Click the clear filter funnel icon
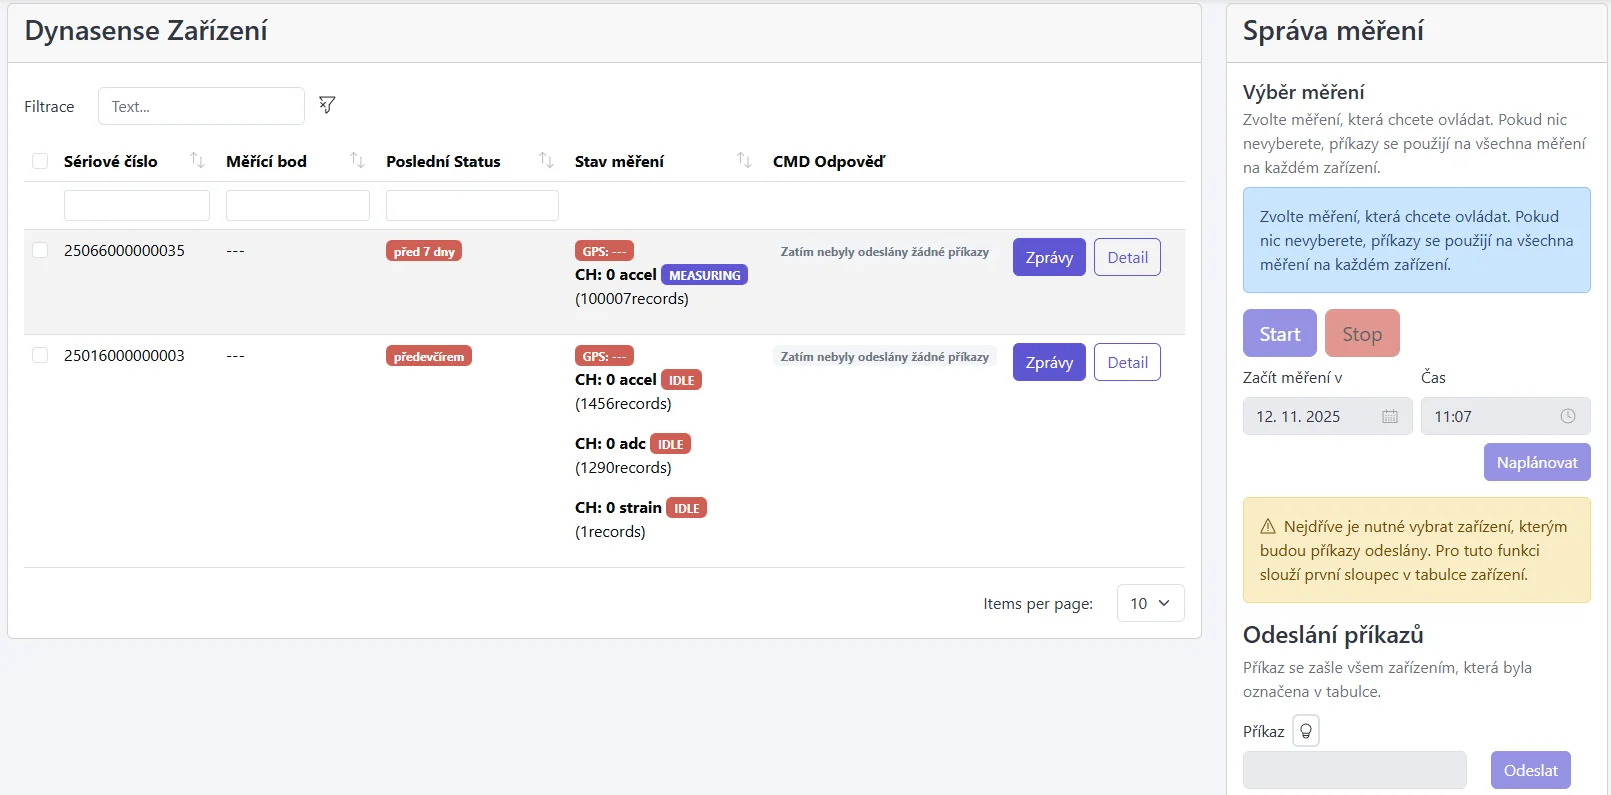 327,105
